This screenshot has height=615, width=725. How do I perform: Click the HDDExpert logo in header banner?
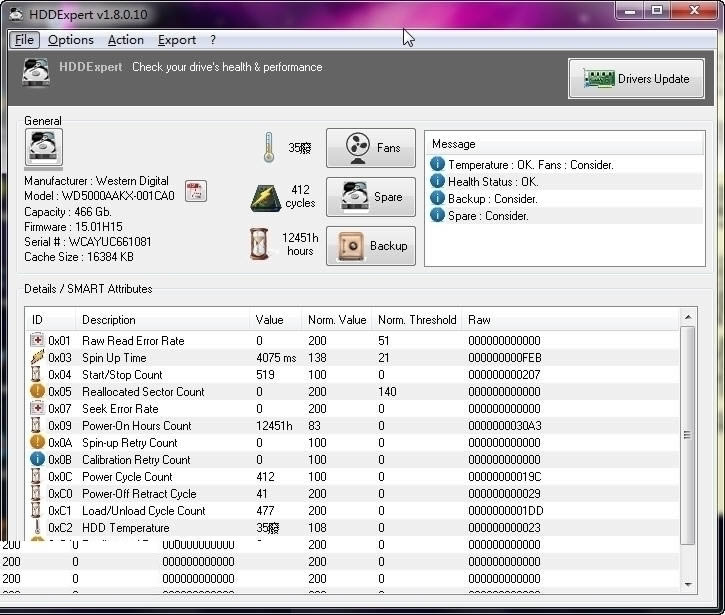tap(38, 71)
